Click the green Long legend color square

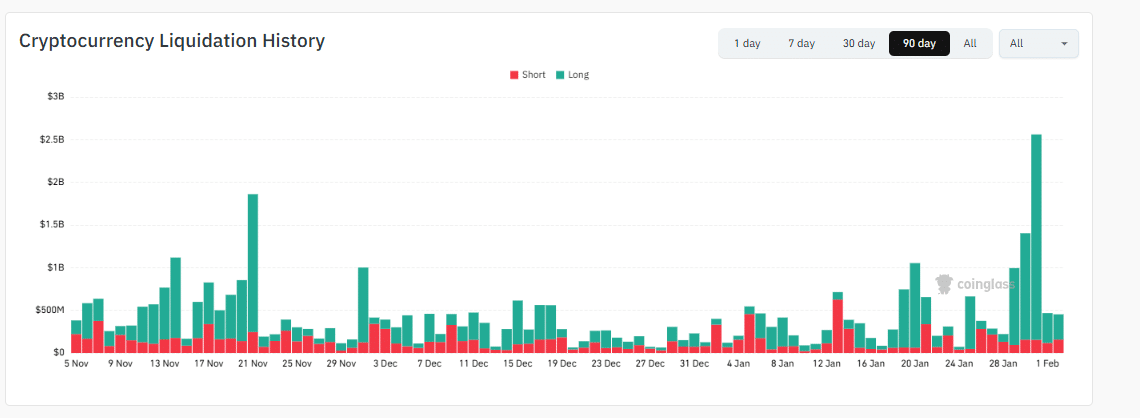coord(561,75)
